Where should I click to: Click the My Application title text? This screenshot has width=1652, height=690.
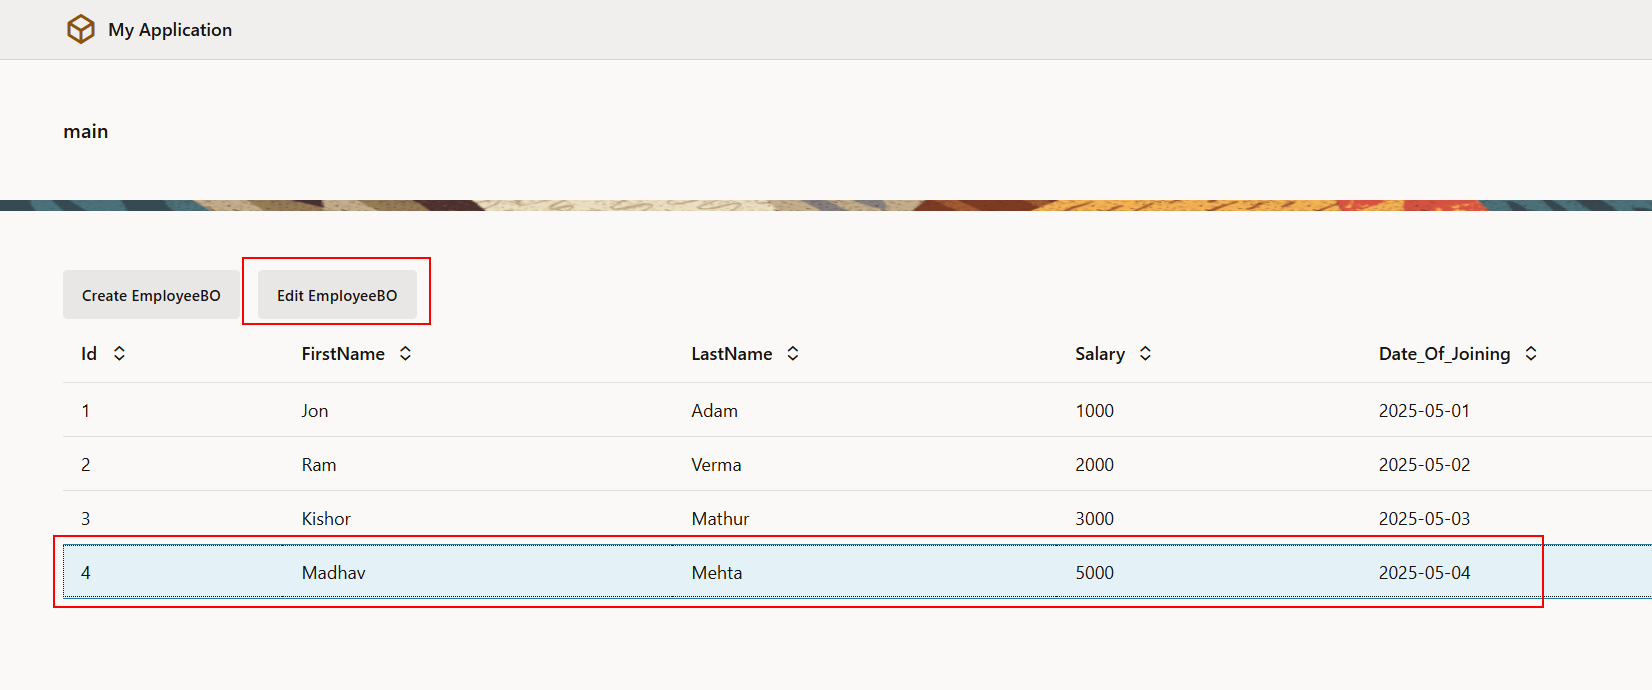[x=170, y=30]
